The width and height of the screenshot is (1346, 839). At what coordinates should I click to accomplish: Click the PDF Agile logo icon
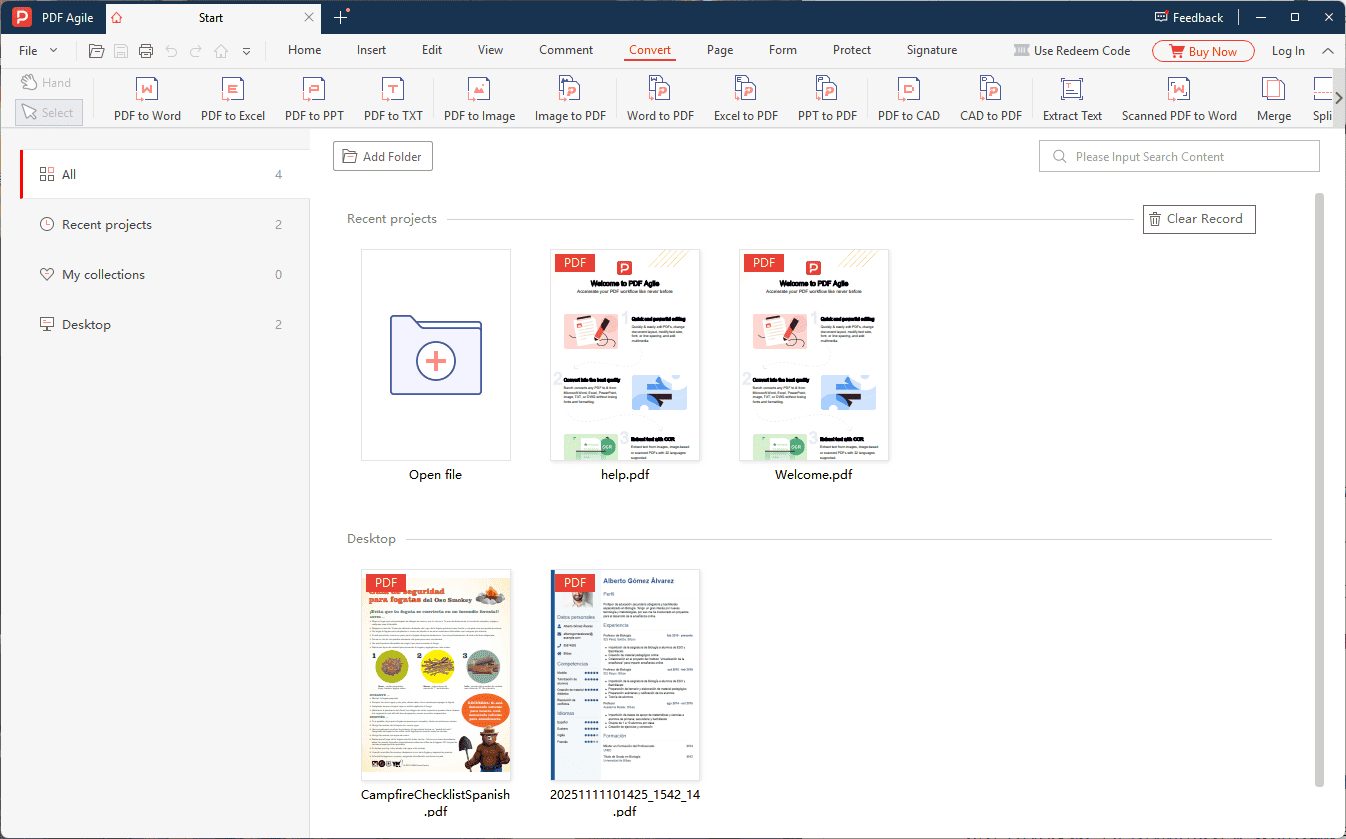[x=22, y=17]
